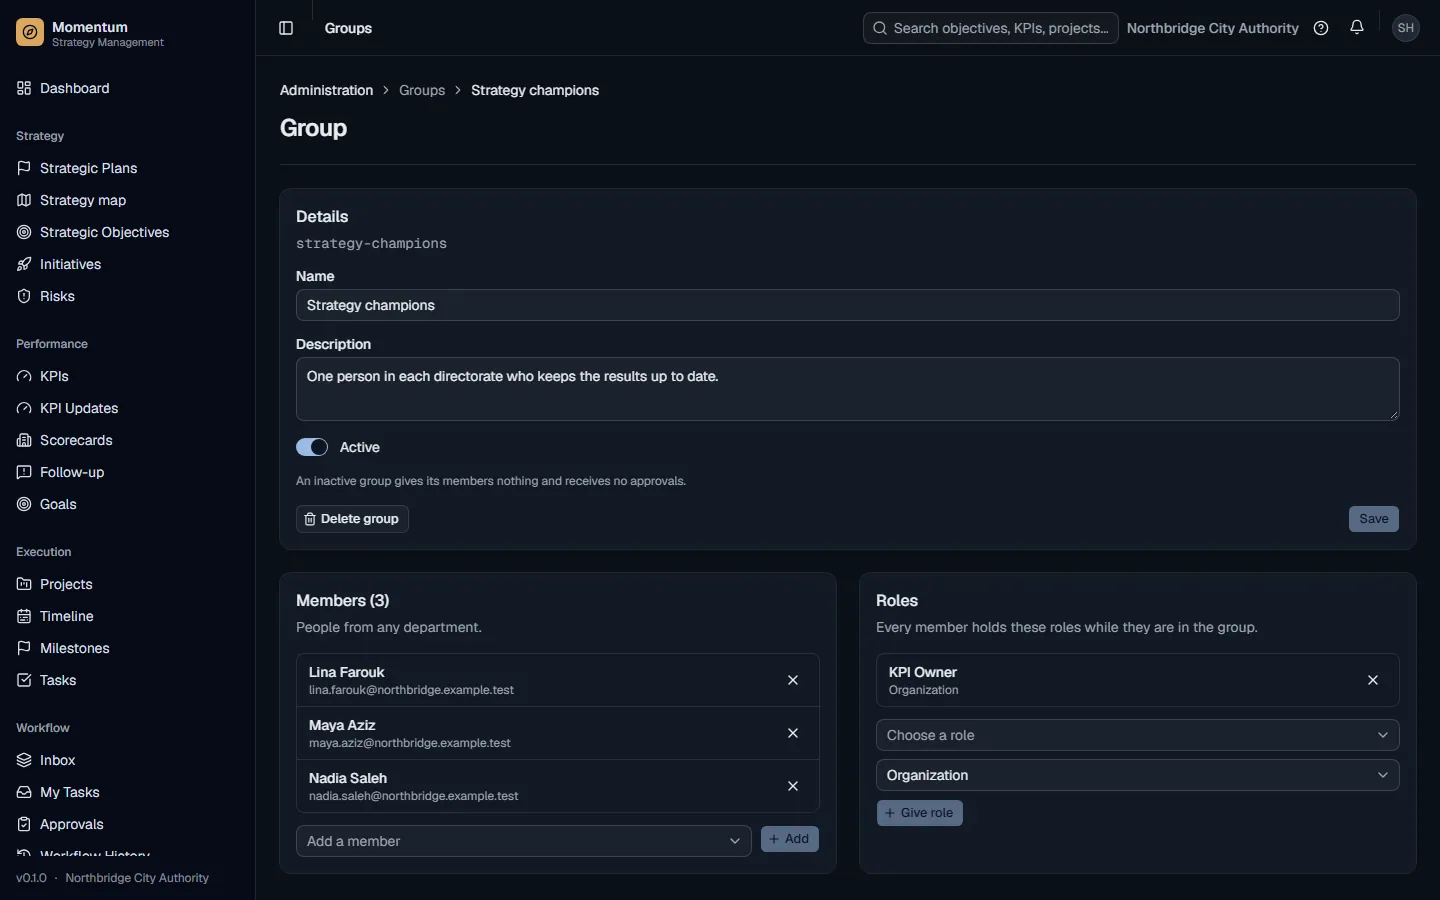The image size is (1440, 900).
Task: Open the Add a member dropdown
Action: pos(524,841)
